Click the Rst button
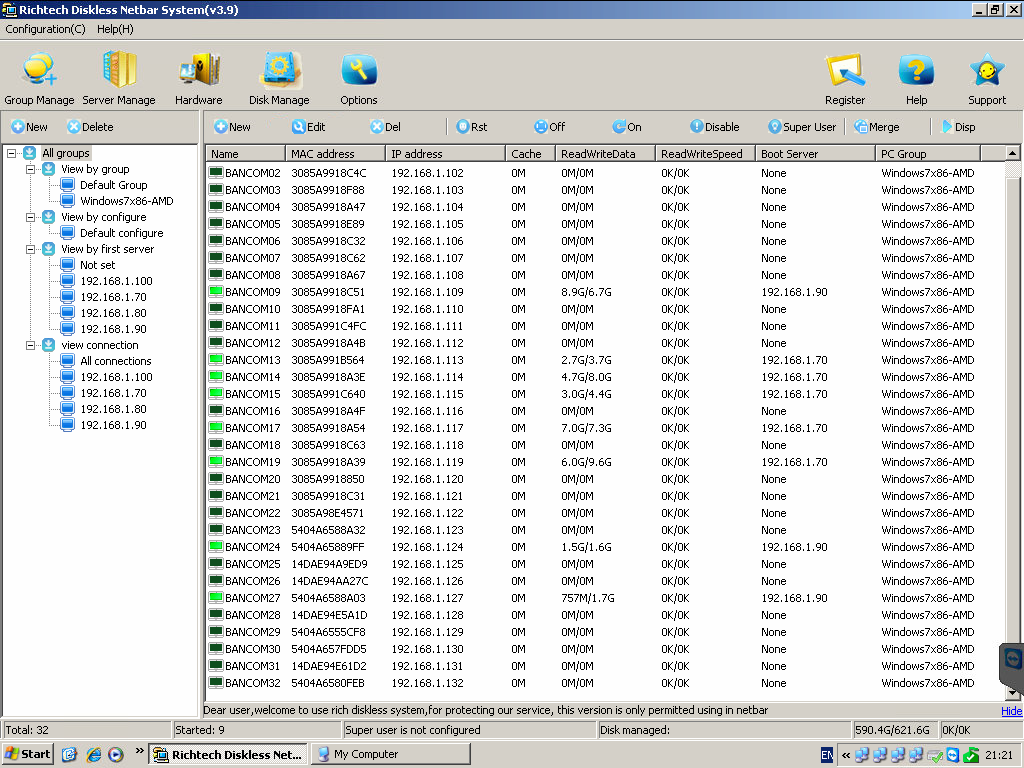The height and width of the screenshot is (768, 1024). 472,127
